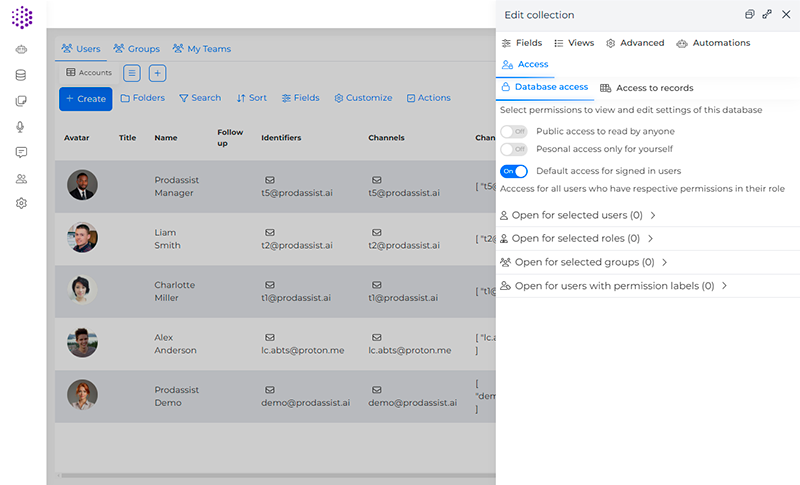Click the list view icon beside Accounts

(132, 73)
